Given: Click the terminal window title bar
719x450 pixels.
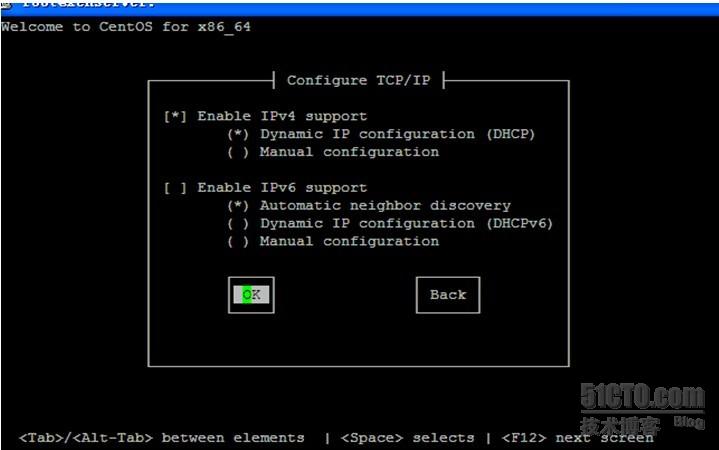Looking at the screenshot, I should coord(360,7).
